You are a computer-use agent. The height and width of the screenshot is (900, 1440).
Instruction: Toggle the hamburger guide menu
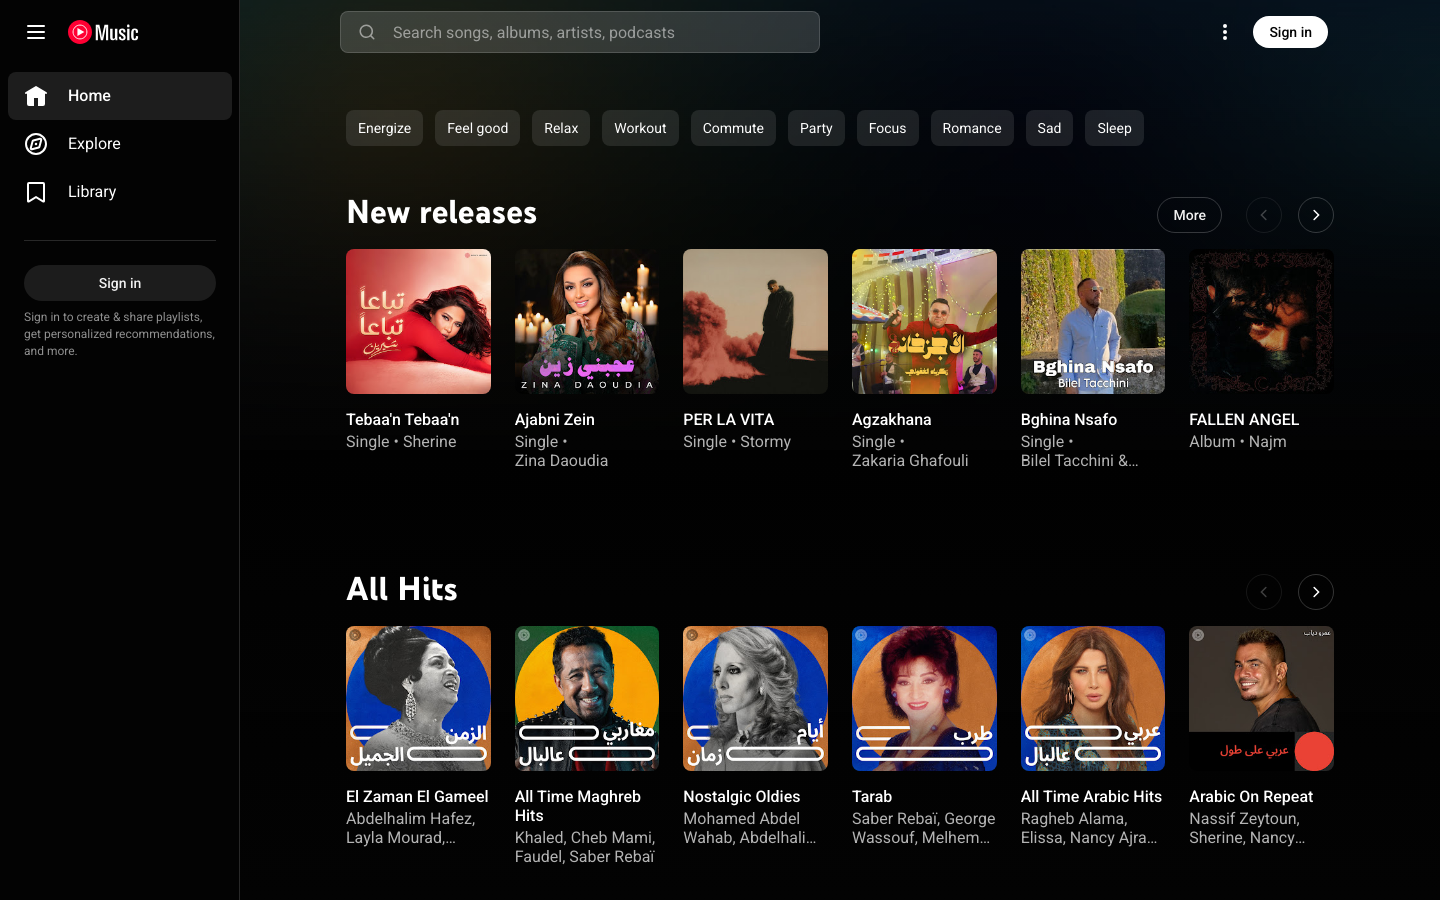pos(36,32)
